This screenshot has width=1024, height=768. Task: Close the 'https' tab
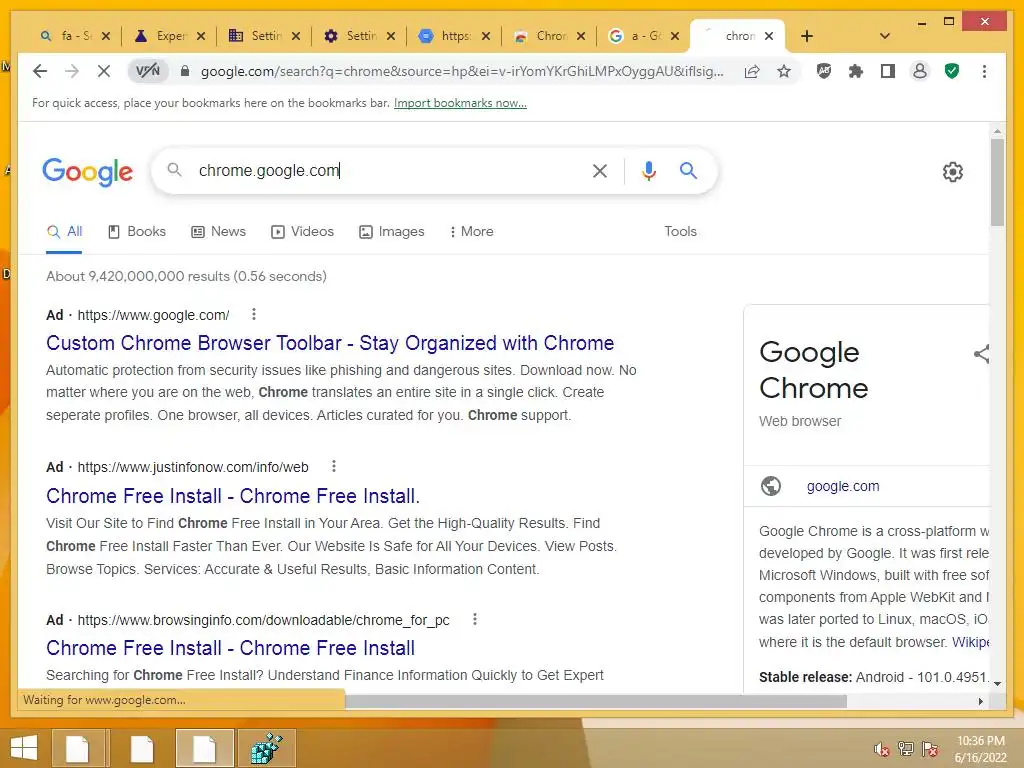click(486, 36)
